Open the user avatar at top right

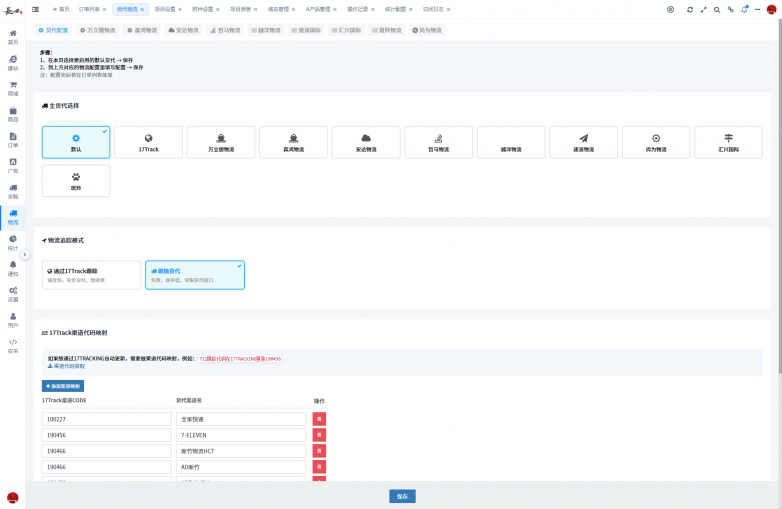[771, 9]
